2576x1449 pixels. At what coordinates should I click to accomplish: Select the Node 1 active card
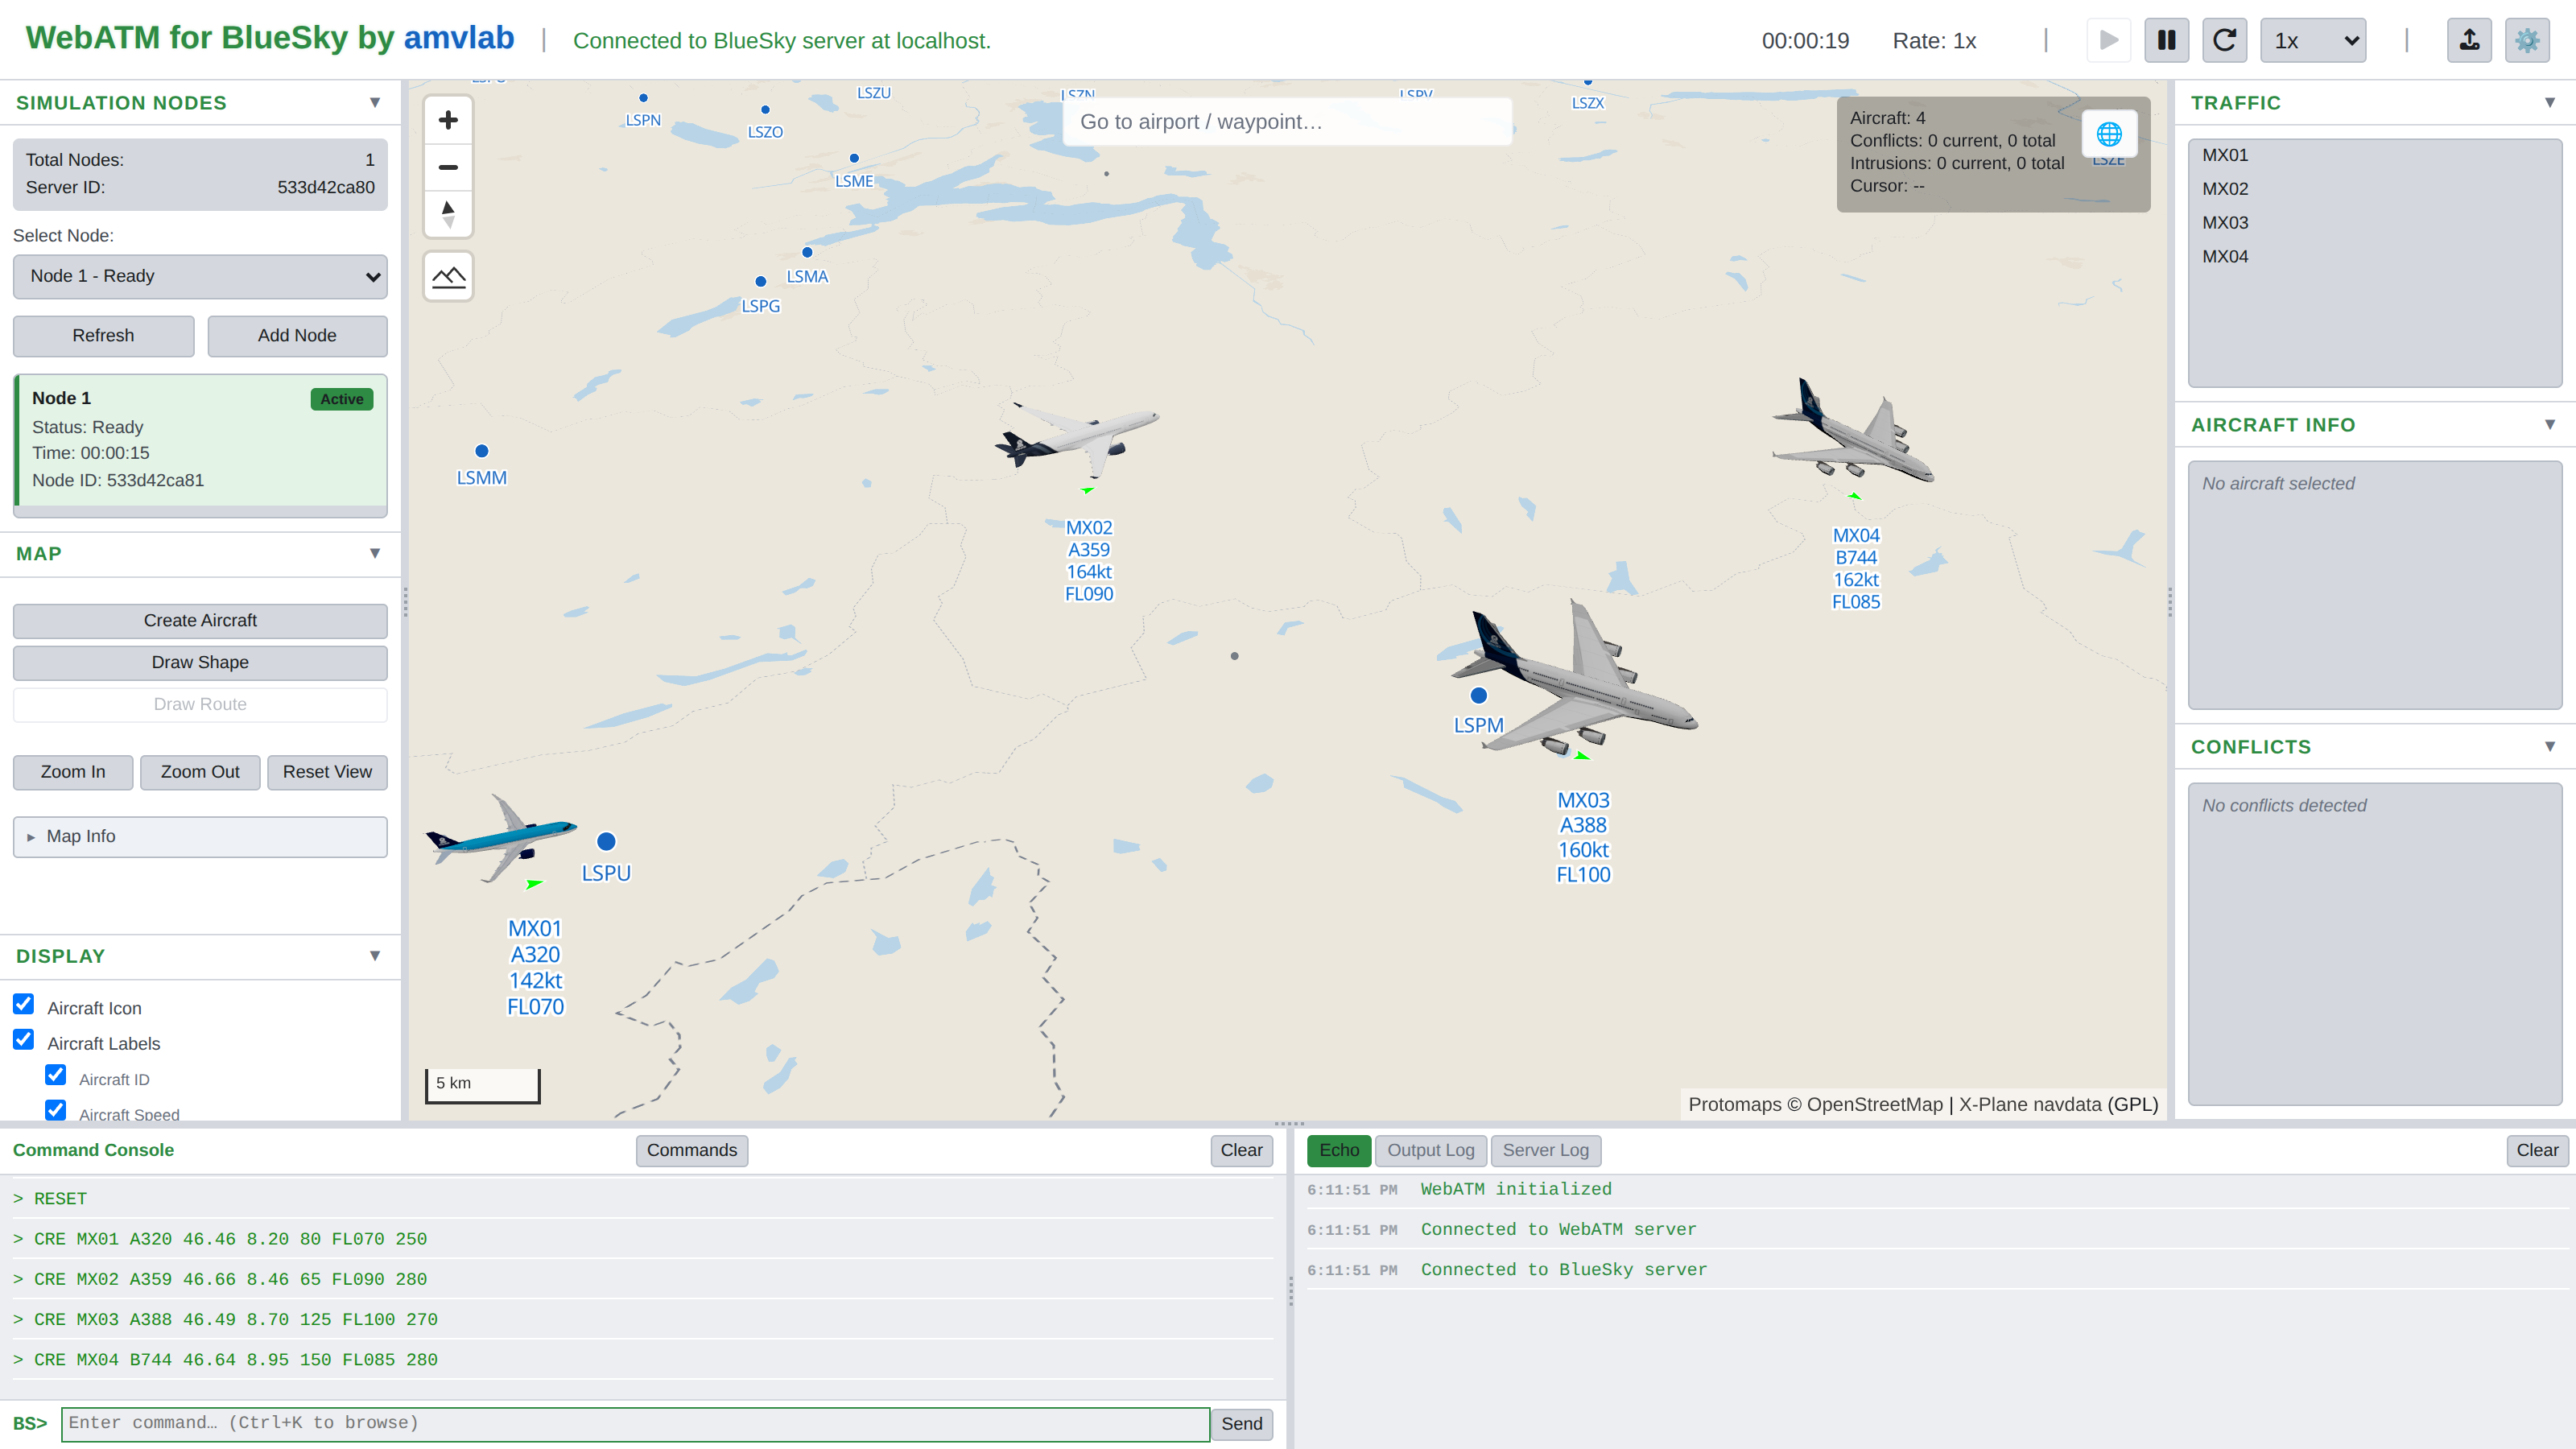click(x=200, y=440)
